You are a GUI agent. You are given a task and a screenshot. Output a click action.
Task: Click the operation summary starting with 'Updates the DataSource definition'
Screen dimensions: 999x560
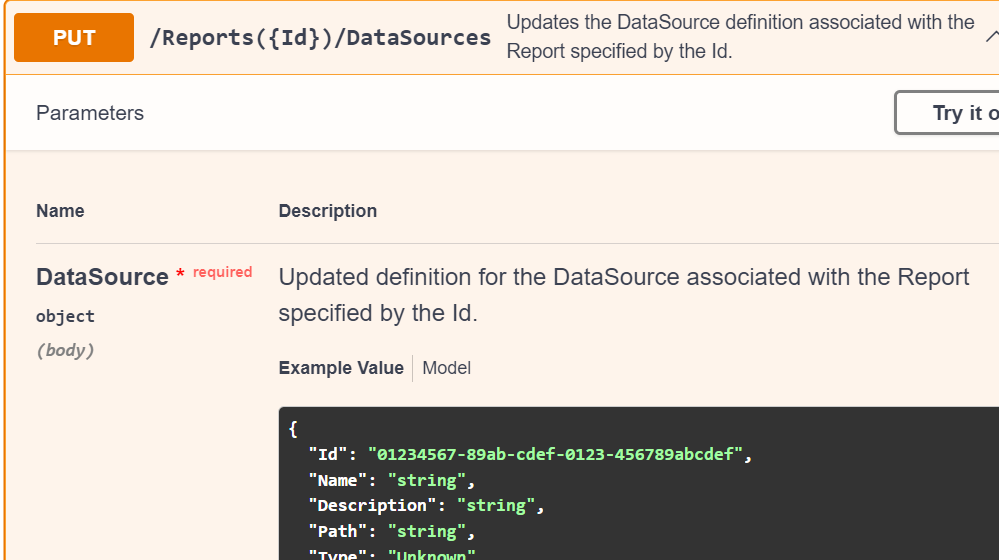740,36
